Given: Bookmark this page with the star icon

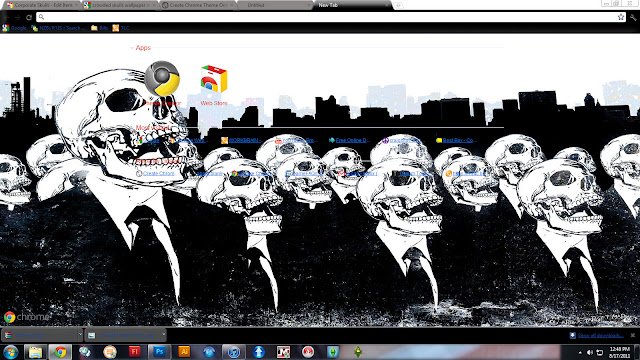Looking at the screenshot, I should click(621, 17).
